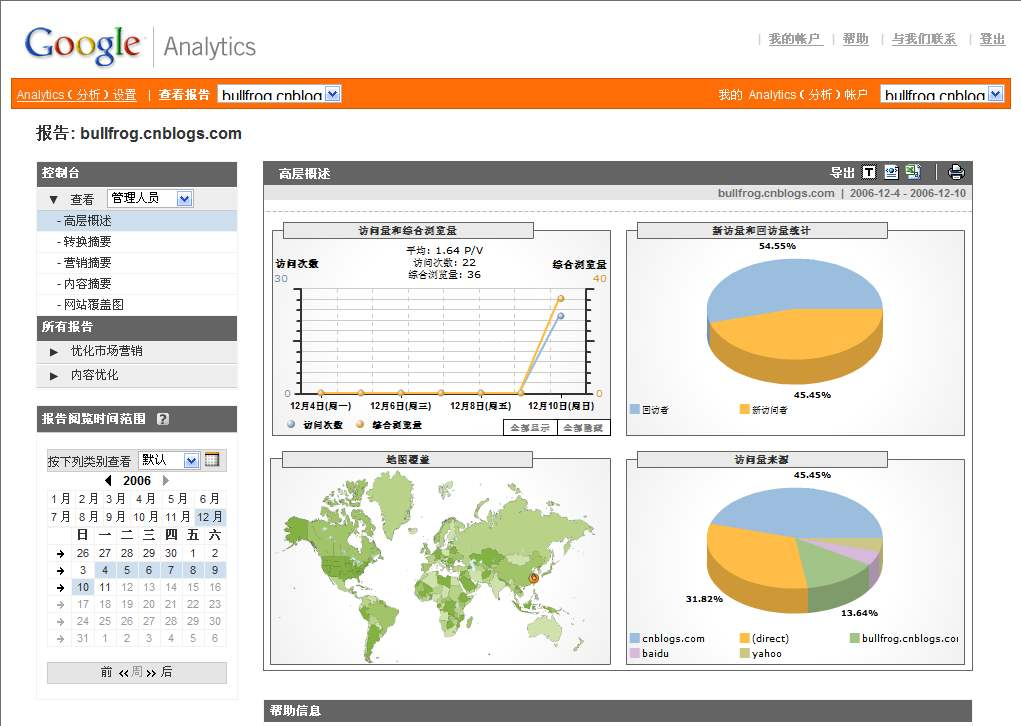Export report as XML icon

tap(891, 172)
